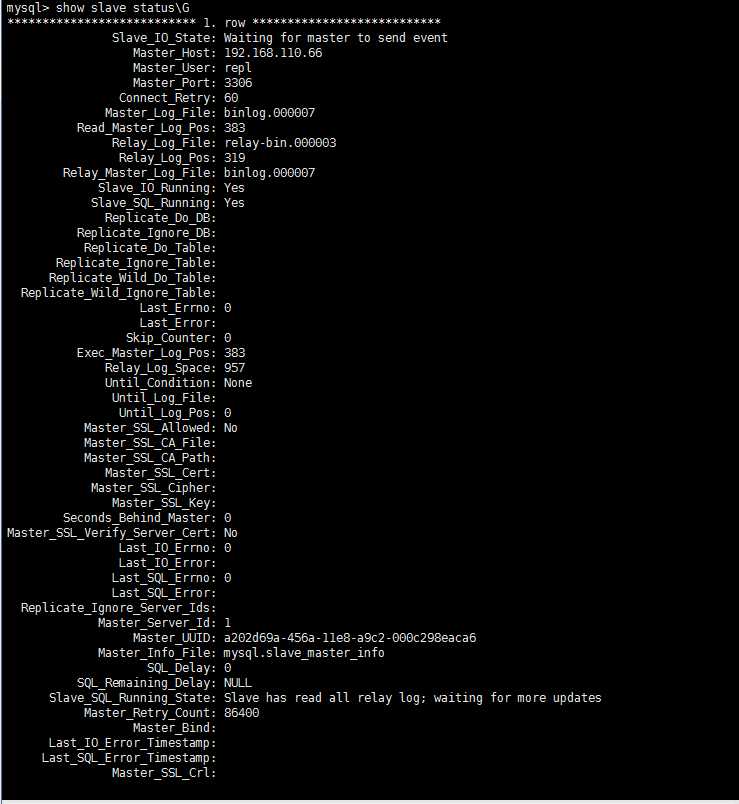Click the Slave_SQL_Running 'Yes' value
739x804 pixels.
click(x=234, y=203)
